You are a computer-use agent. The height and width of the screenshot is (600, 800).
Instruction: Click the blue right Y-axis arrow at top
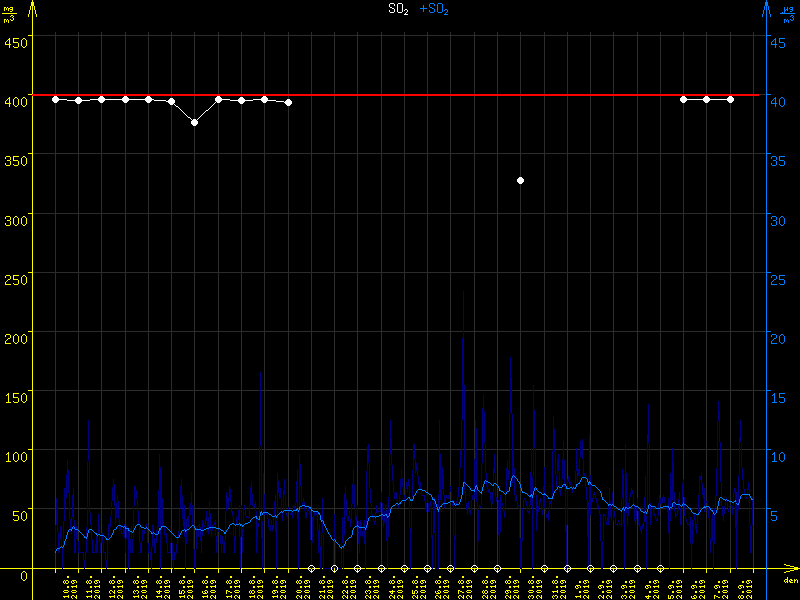coord(766,8)
